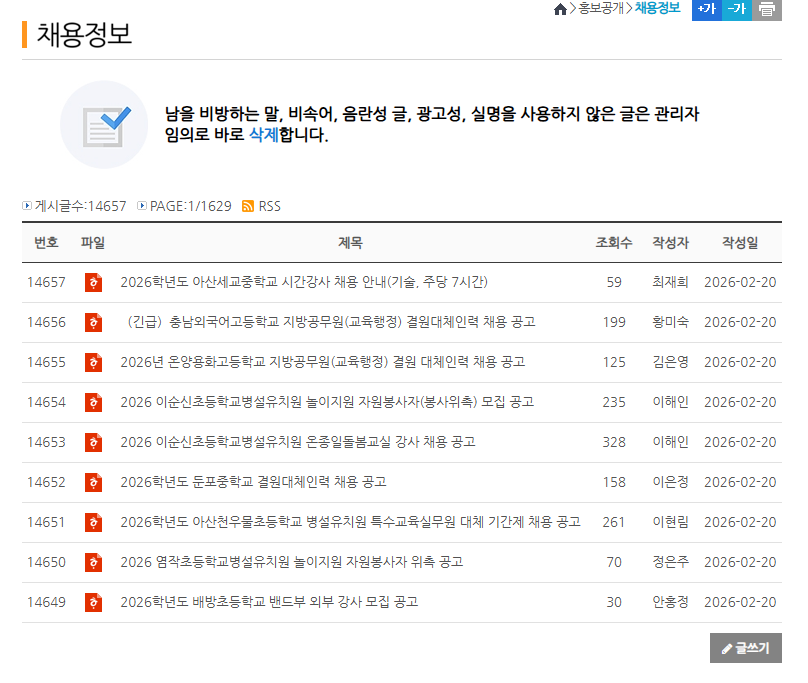Open the 채용정보 breadcrumb link
This screenshot has width=808, height=683.
pyautogui.click(x=658, y=8)
